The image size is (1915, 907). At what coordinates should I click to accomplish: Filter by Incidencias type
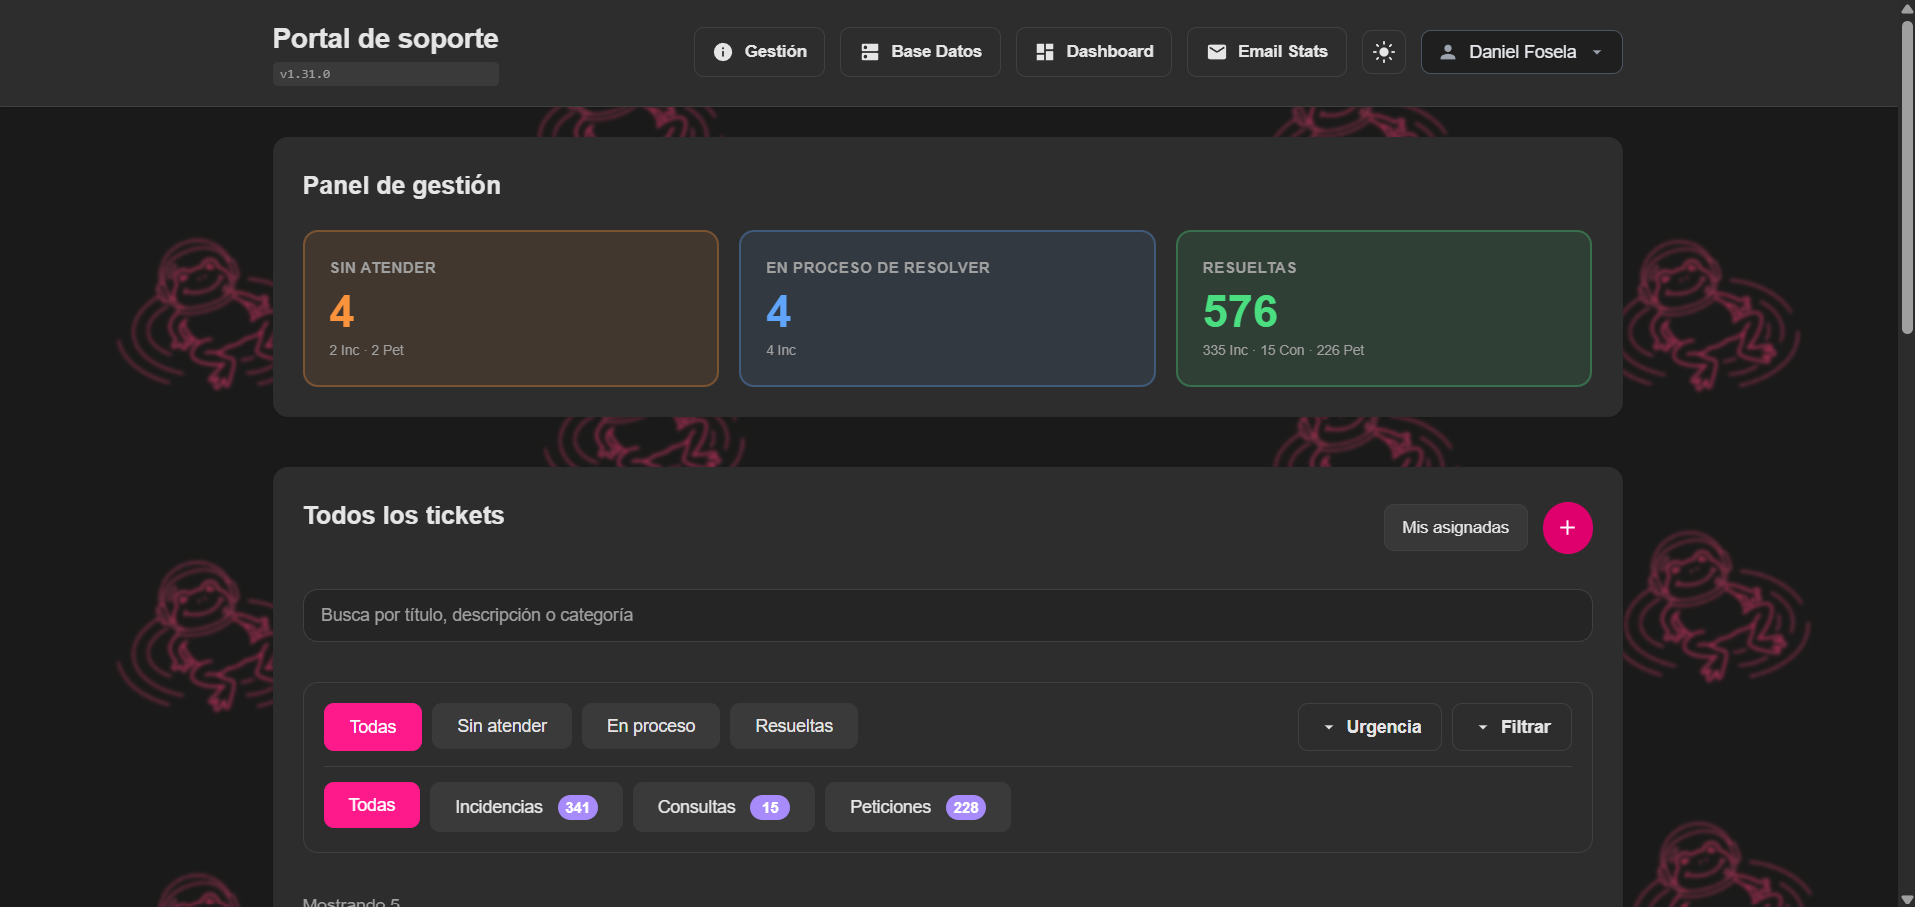pos(525,807)
